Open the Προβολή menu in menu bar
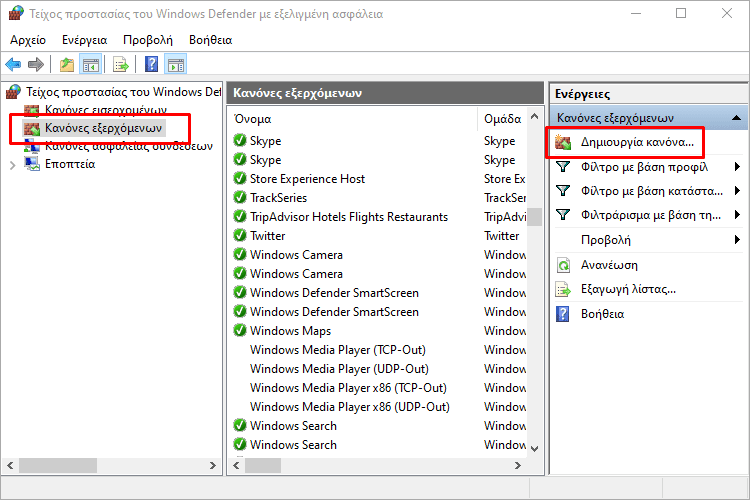Image resolution: width=750 pixels, height=500 pixels. (148, 40)
